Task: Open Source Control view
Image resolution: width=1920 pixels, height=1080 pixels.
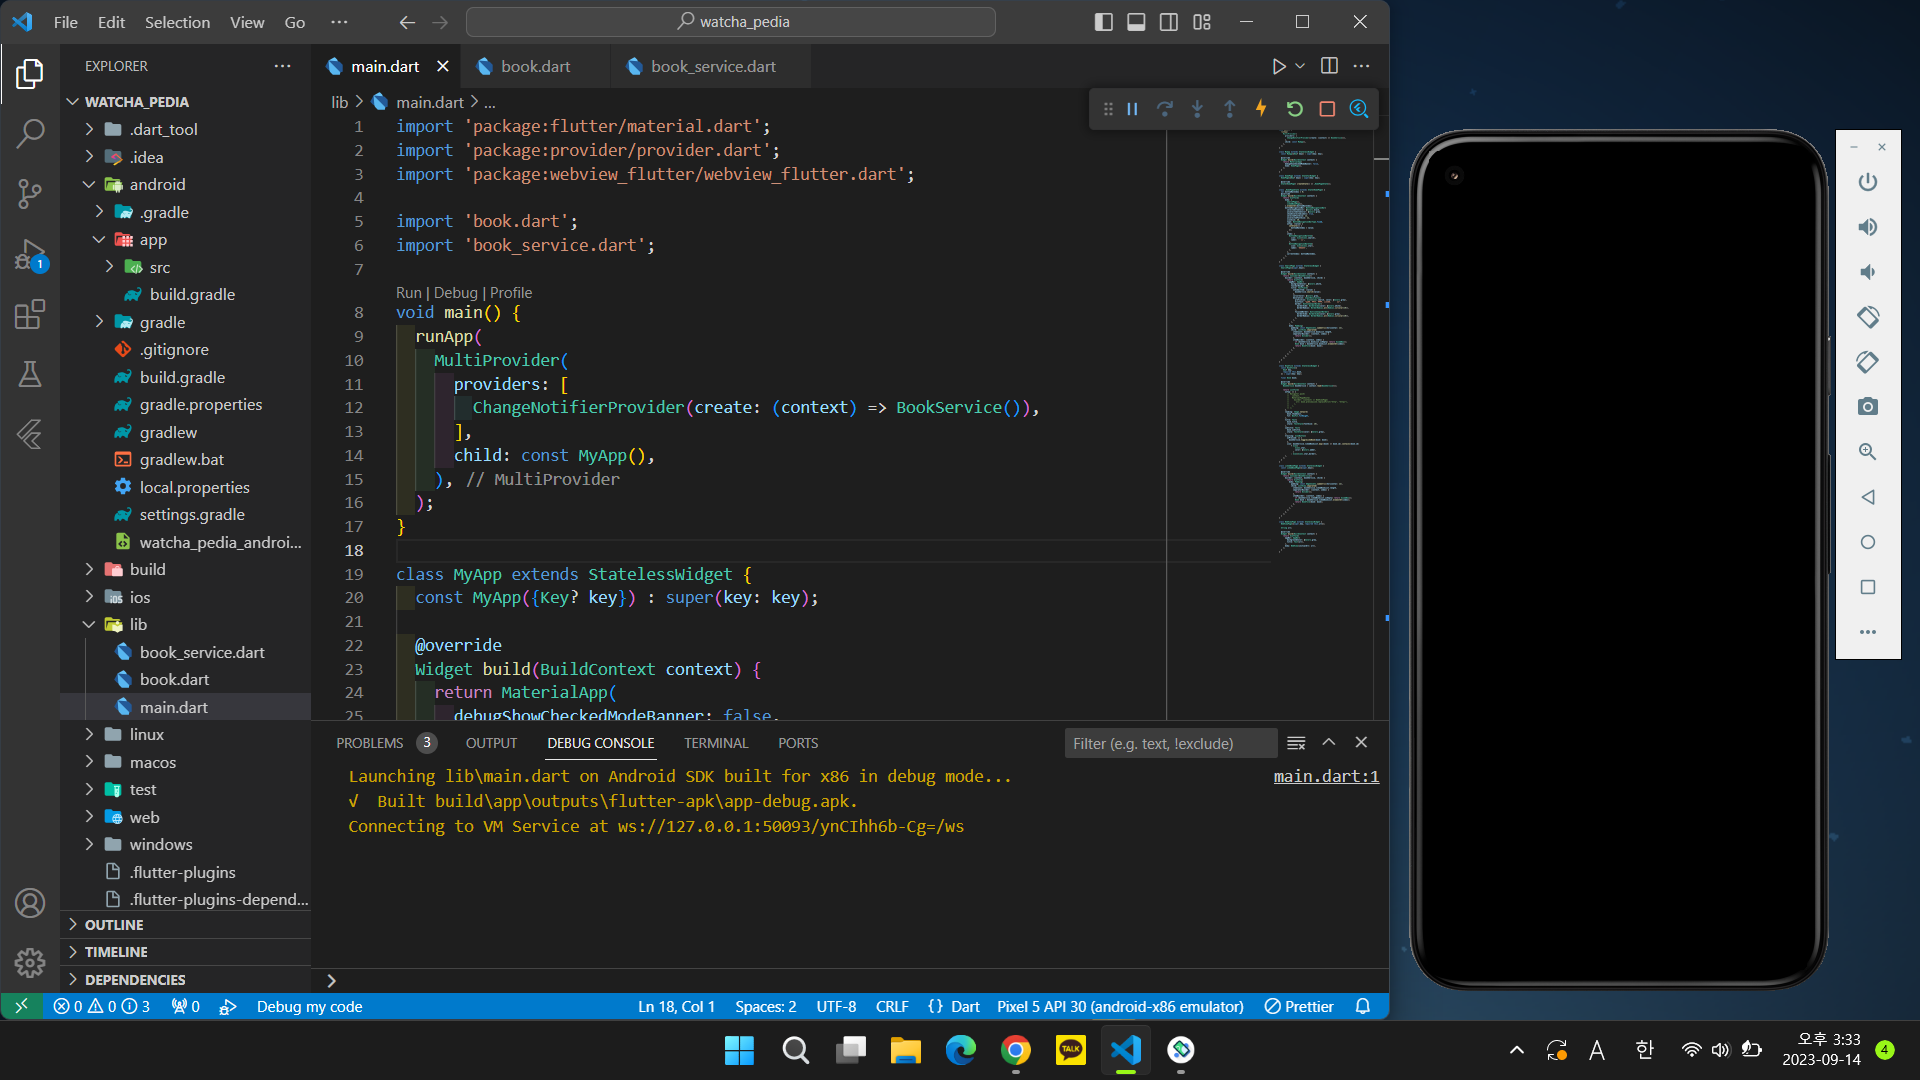Action: [x=30, y=194]
